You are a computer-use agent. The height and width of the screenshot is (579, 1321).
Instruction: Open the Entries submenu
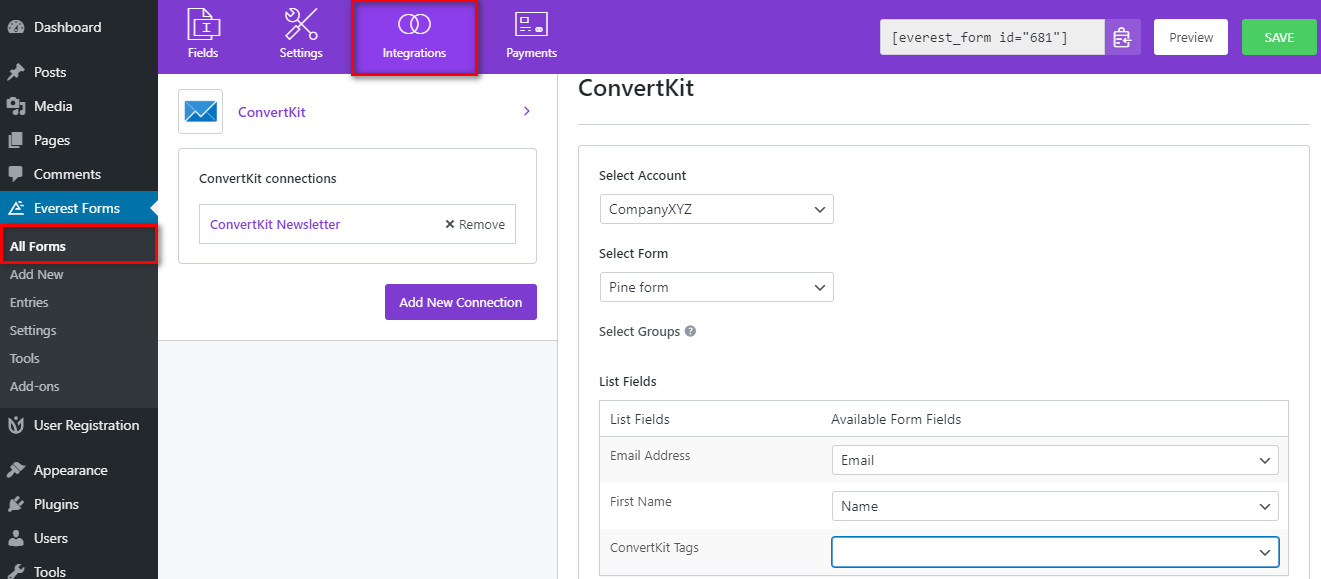[x=29, y=302]
